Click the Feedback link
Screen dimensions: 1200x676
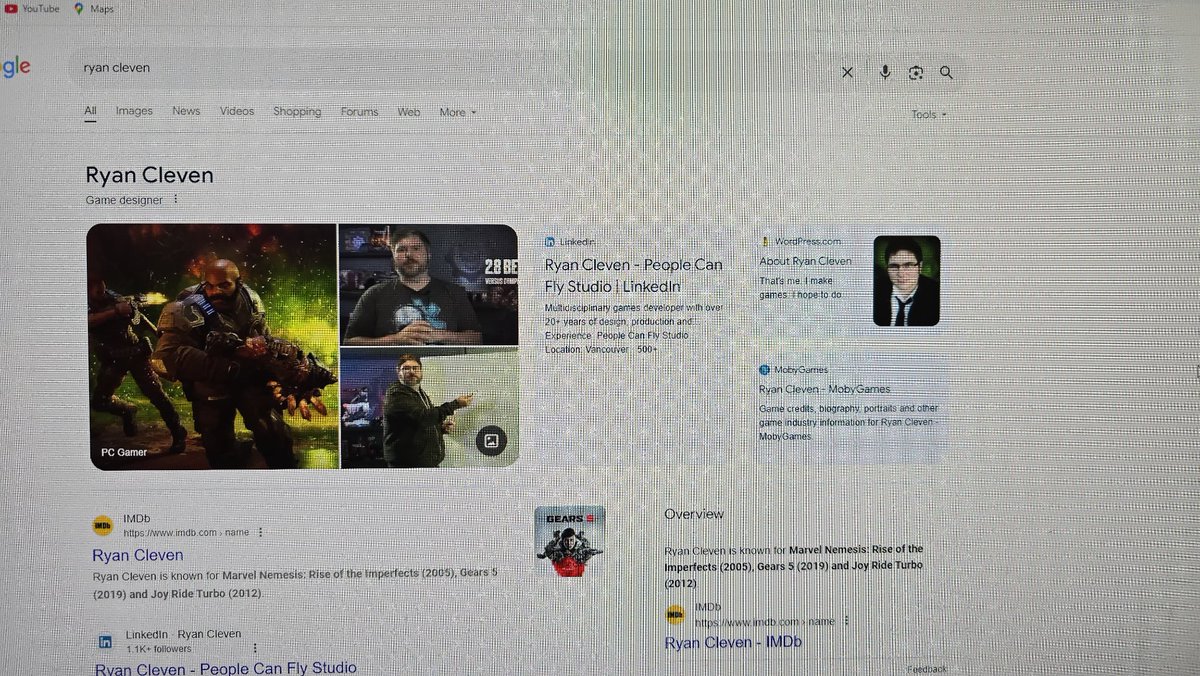pos(926,669)
